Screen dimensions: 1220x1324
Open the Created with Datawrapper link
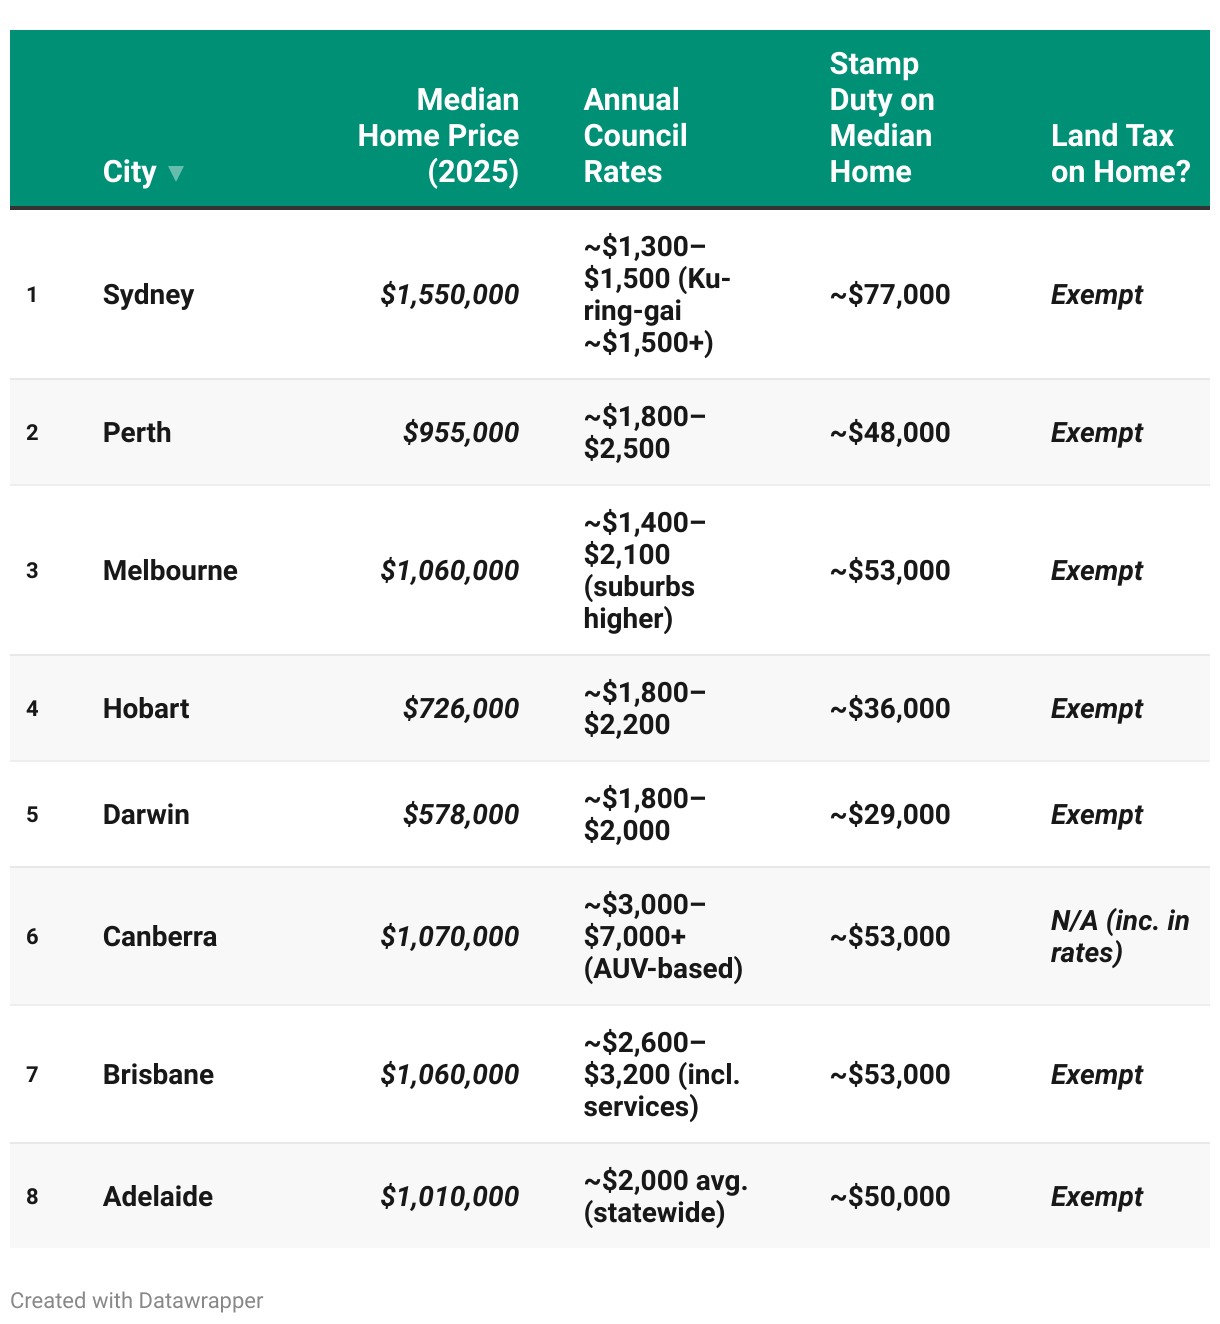click(137, 1300)
